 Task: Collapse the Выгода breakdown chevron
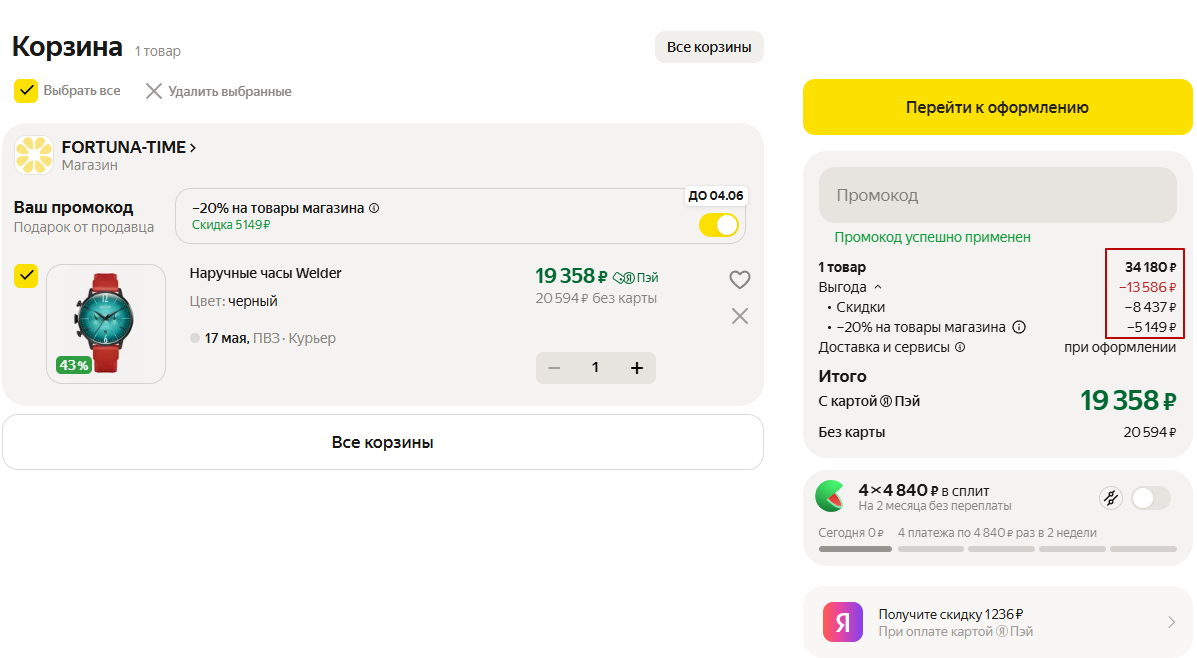coord(878,287)
